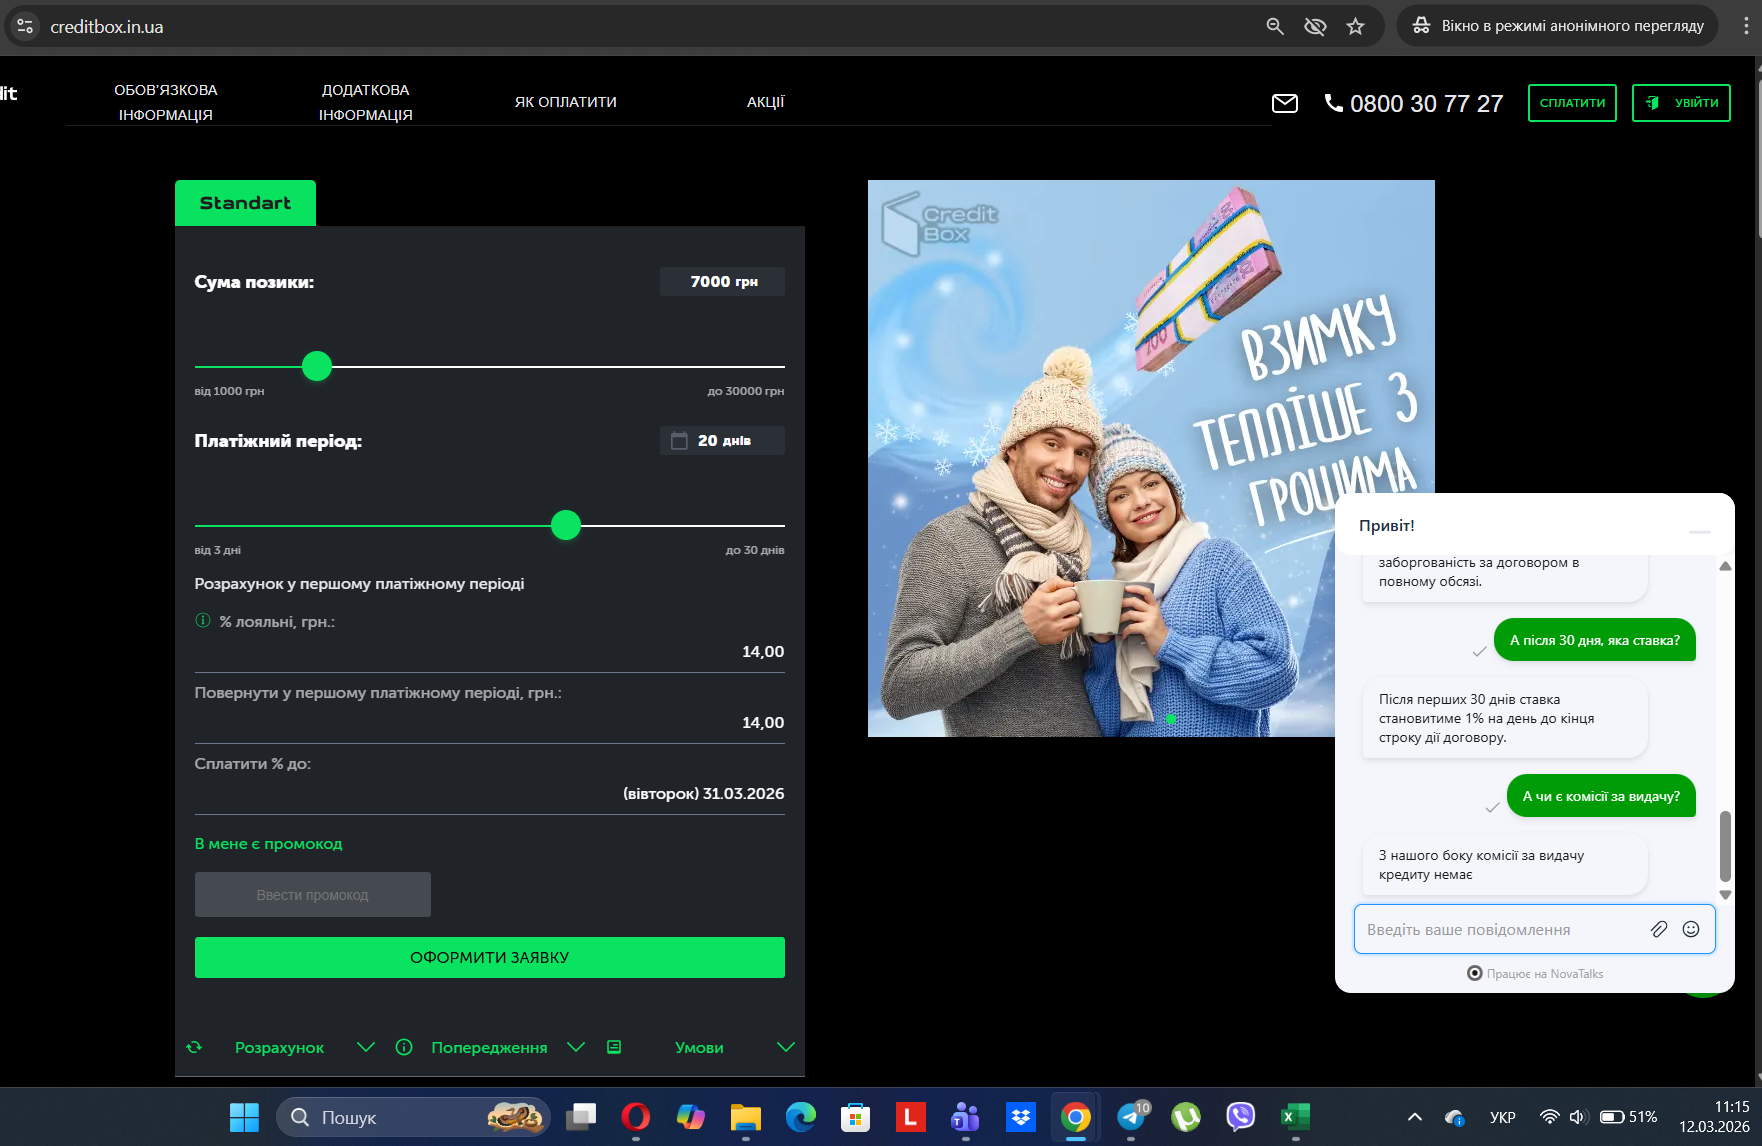Select the Standart loan tab
The image size is (1762, 1146).
[x=245, y=203]
